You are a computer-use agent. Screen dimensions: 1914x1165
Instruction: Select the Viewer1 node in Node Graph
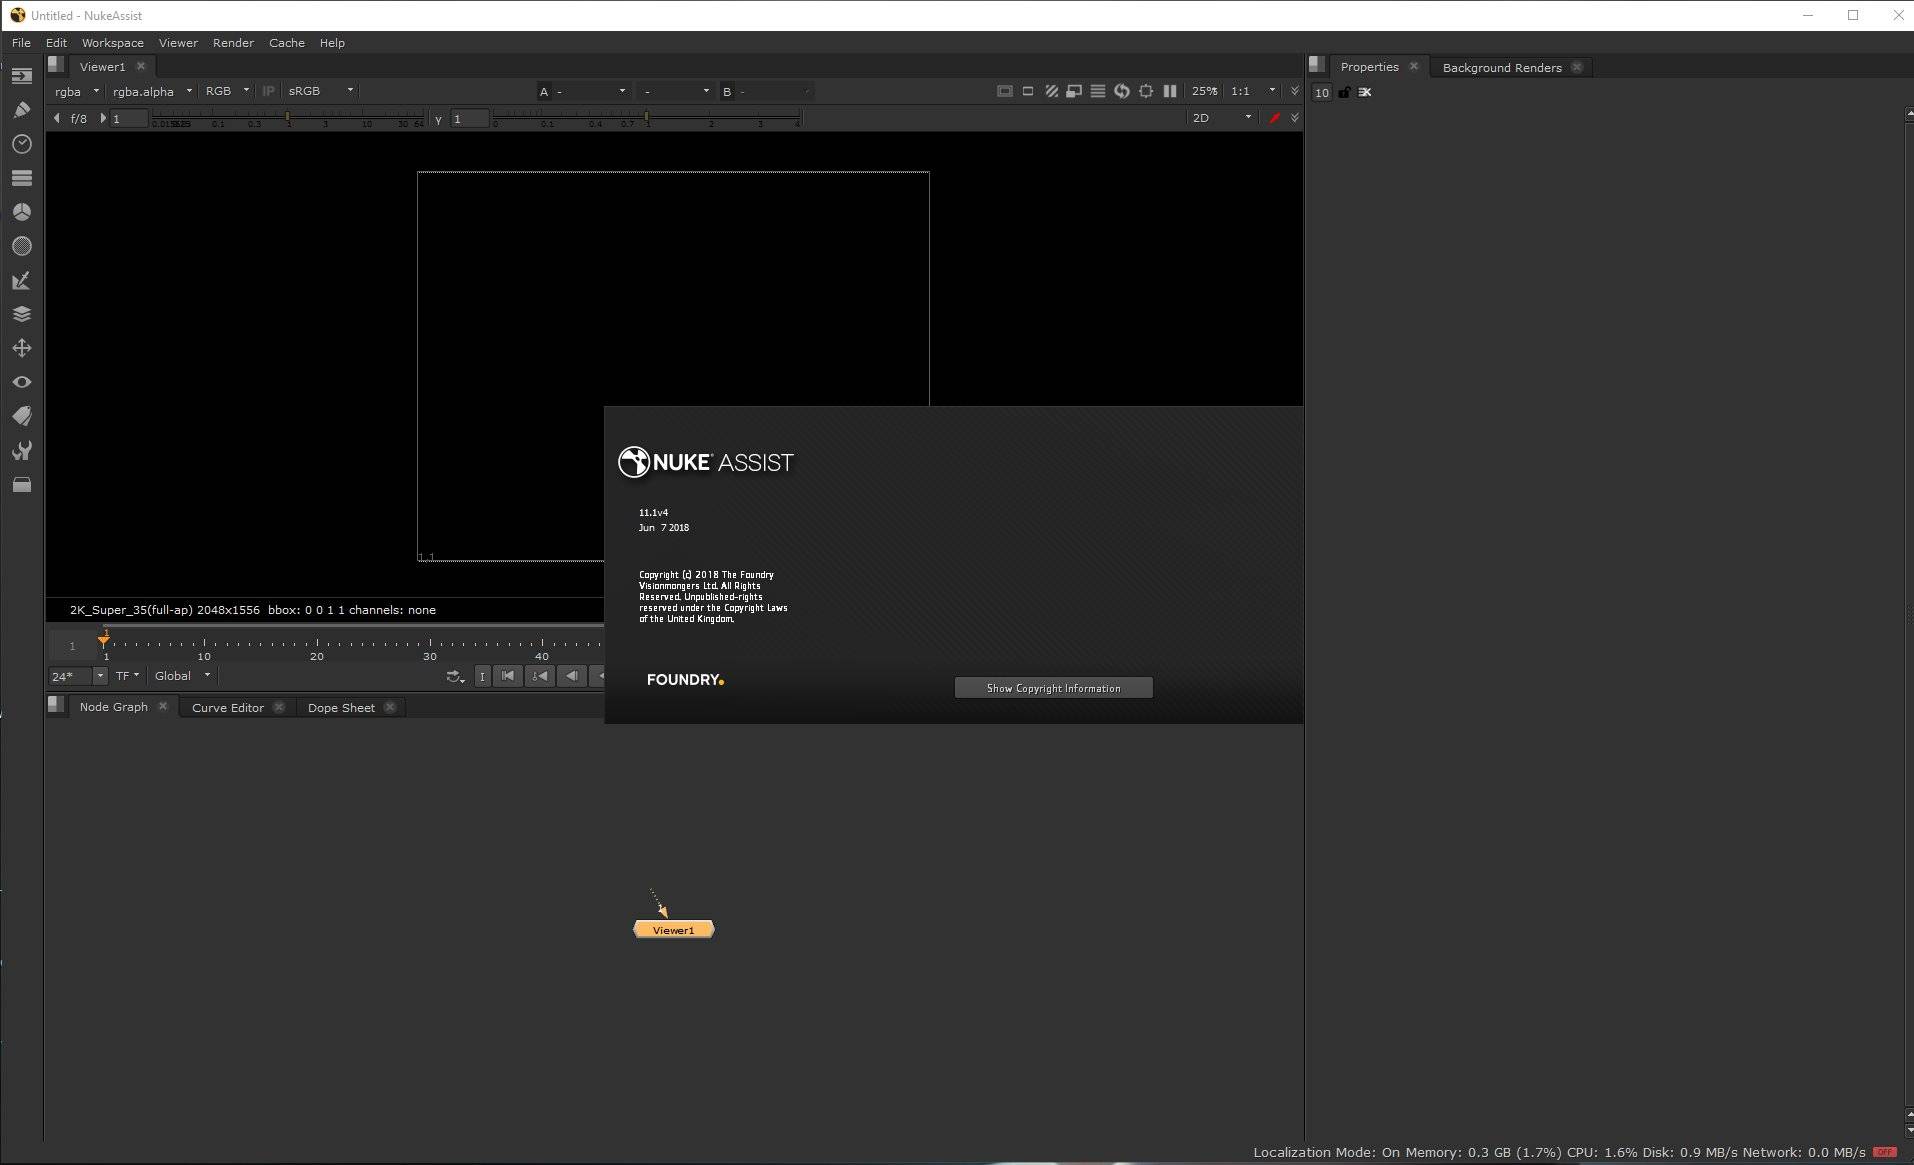674,930
